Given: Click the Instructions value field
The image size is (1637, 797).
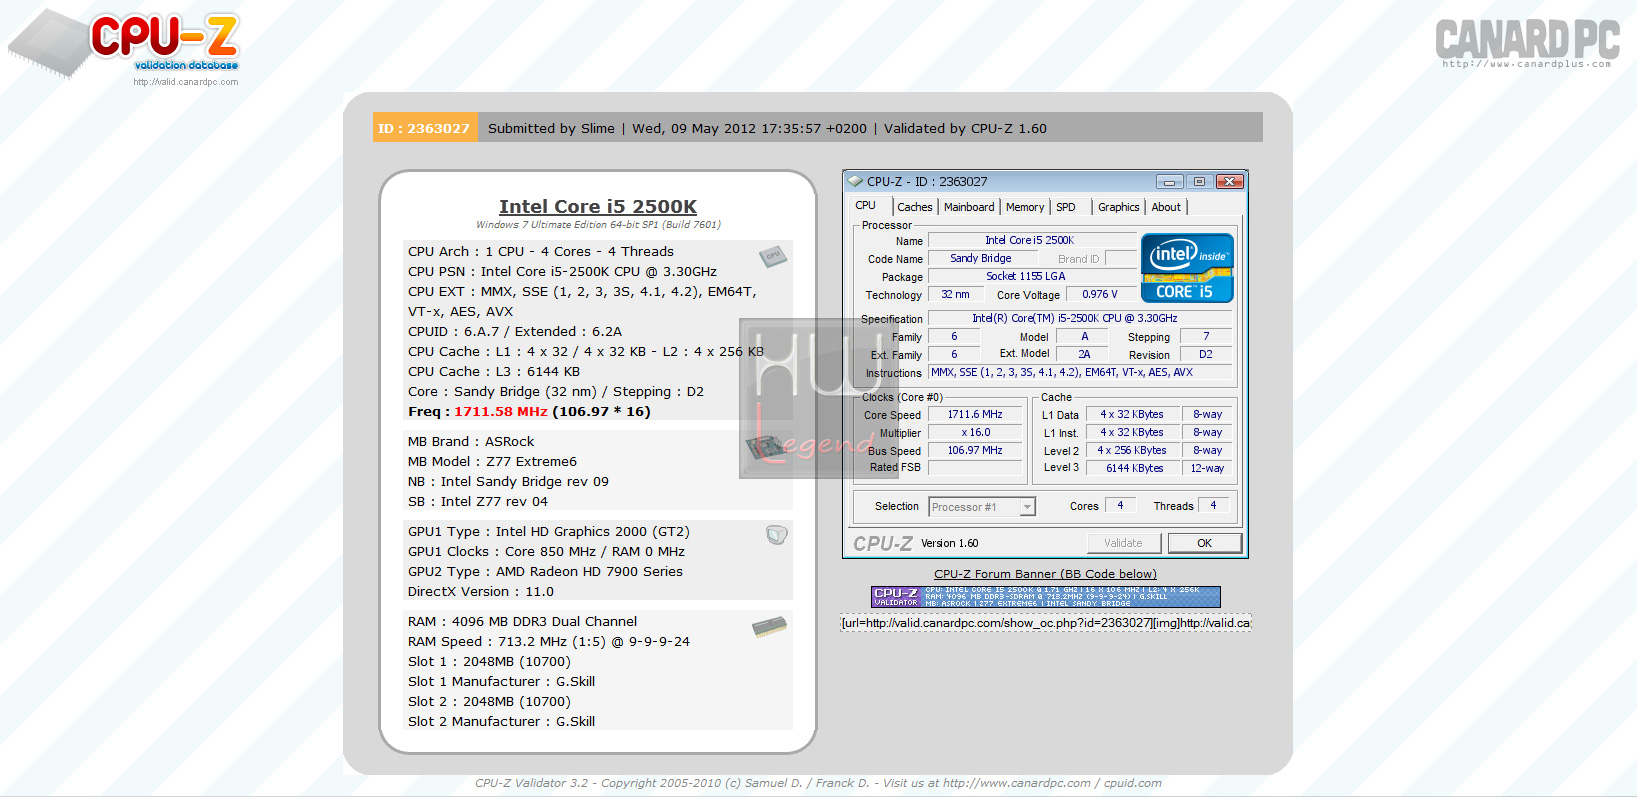Looking at the screenshot, I should 1080,372.
